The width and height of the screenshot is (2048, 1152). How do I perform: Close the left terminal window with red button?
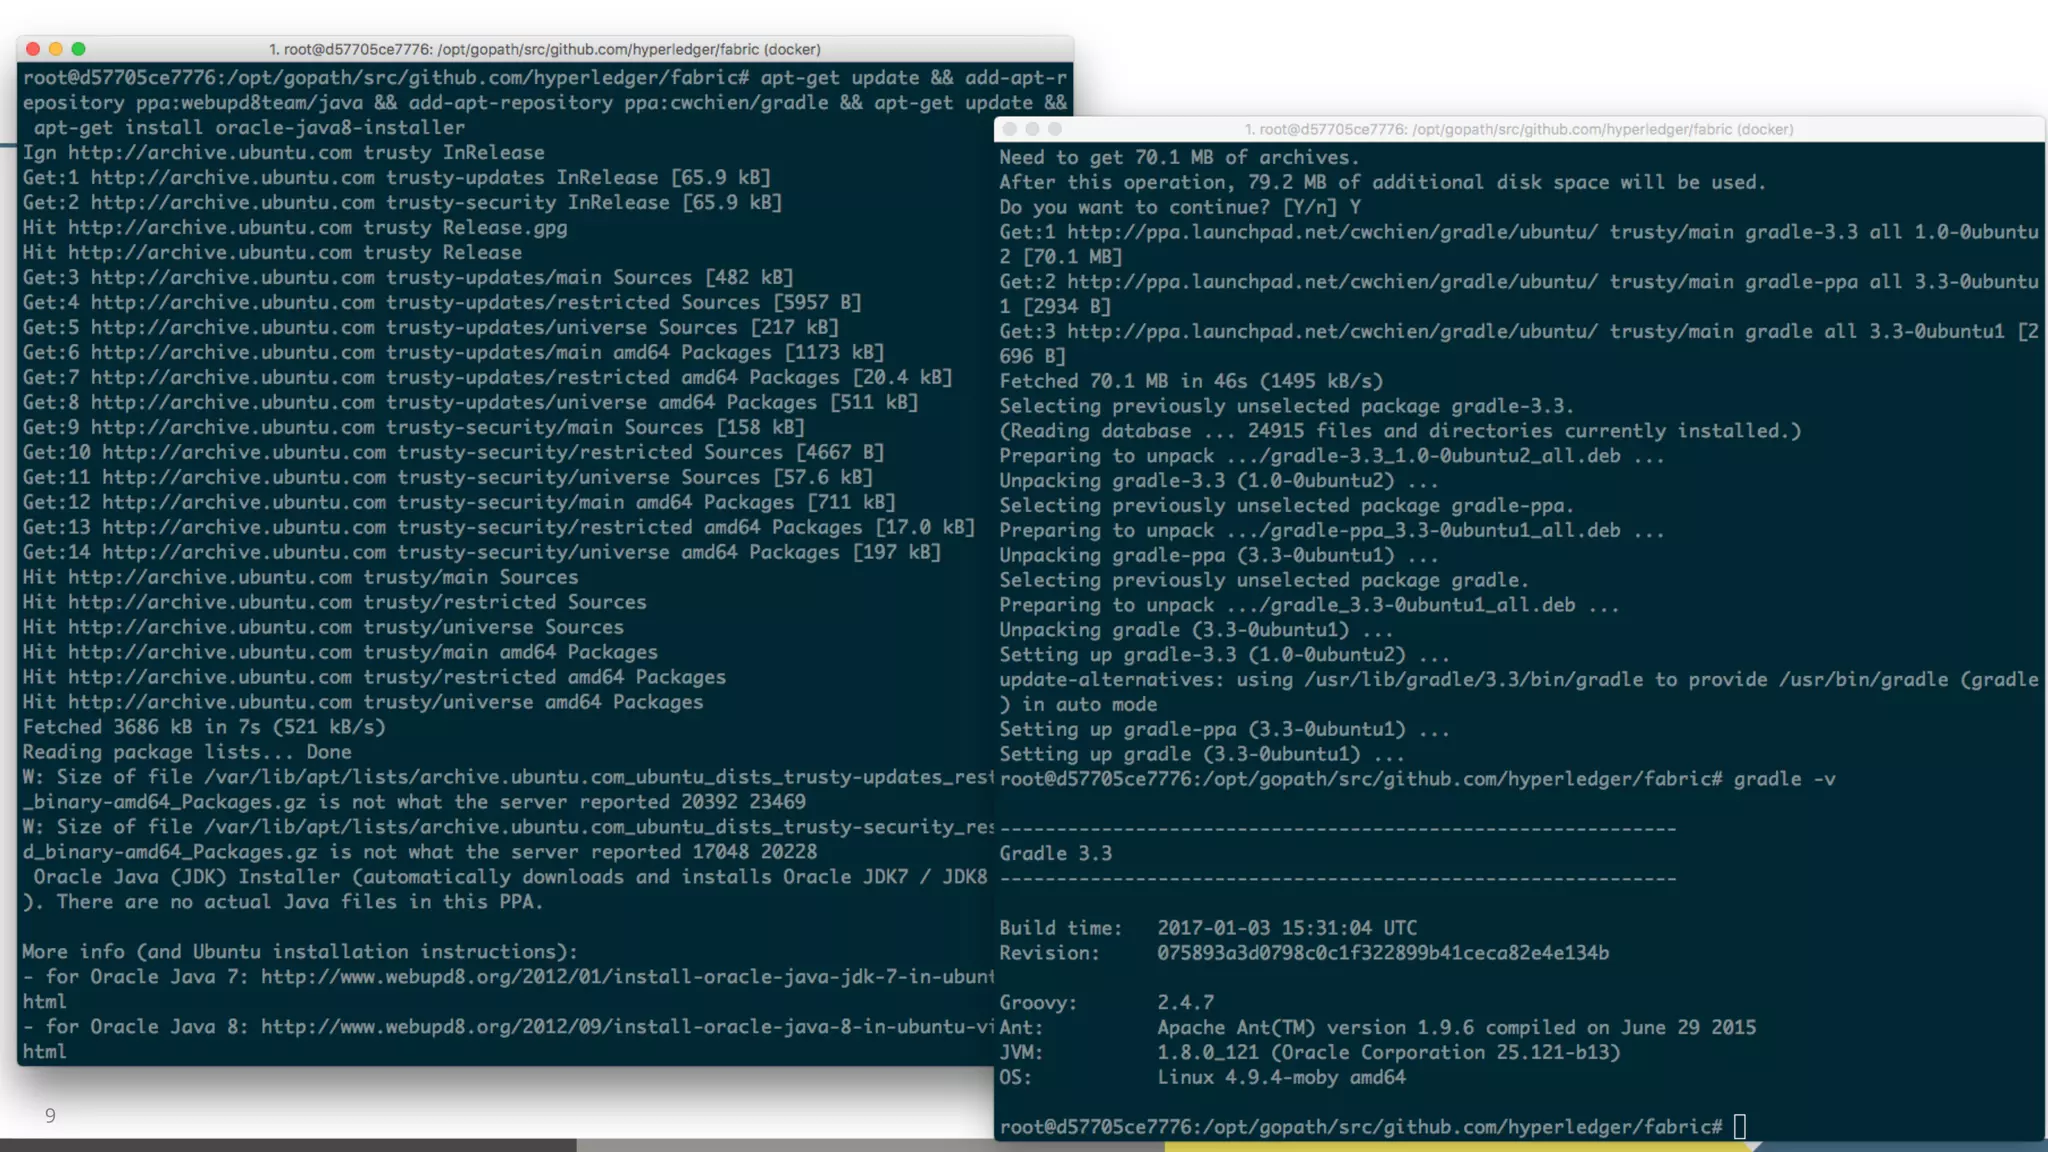point(33,49)
